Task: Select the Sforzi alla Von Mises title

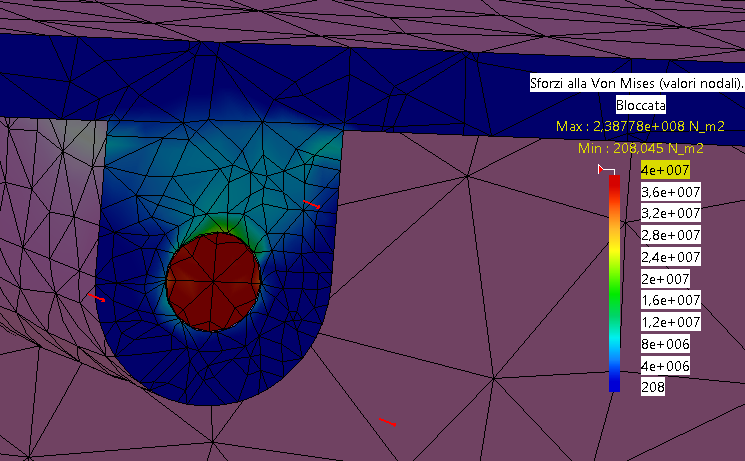Action: [x=636, y=83]
